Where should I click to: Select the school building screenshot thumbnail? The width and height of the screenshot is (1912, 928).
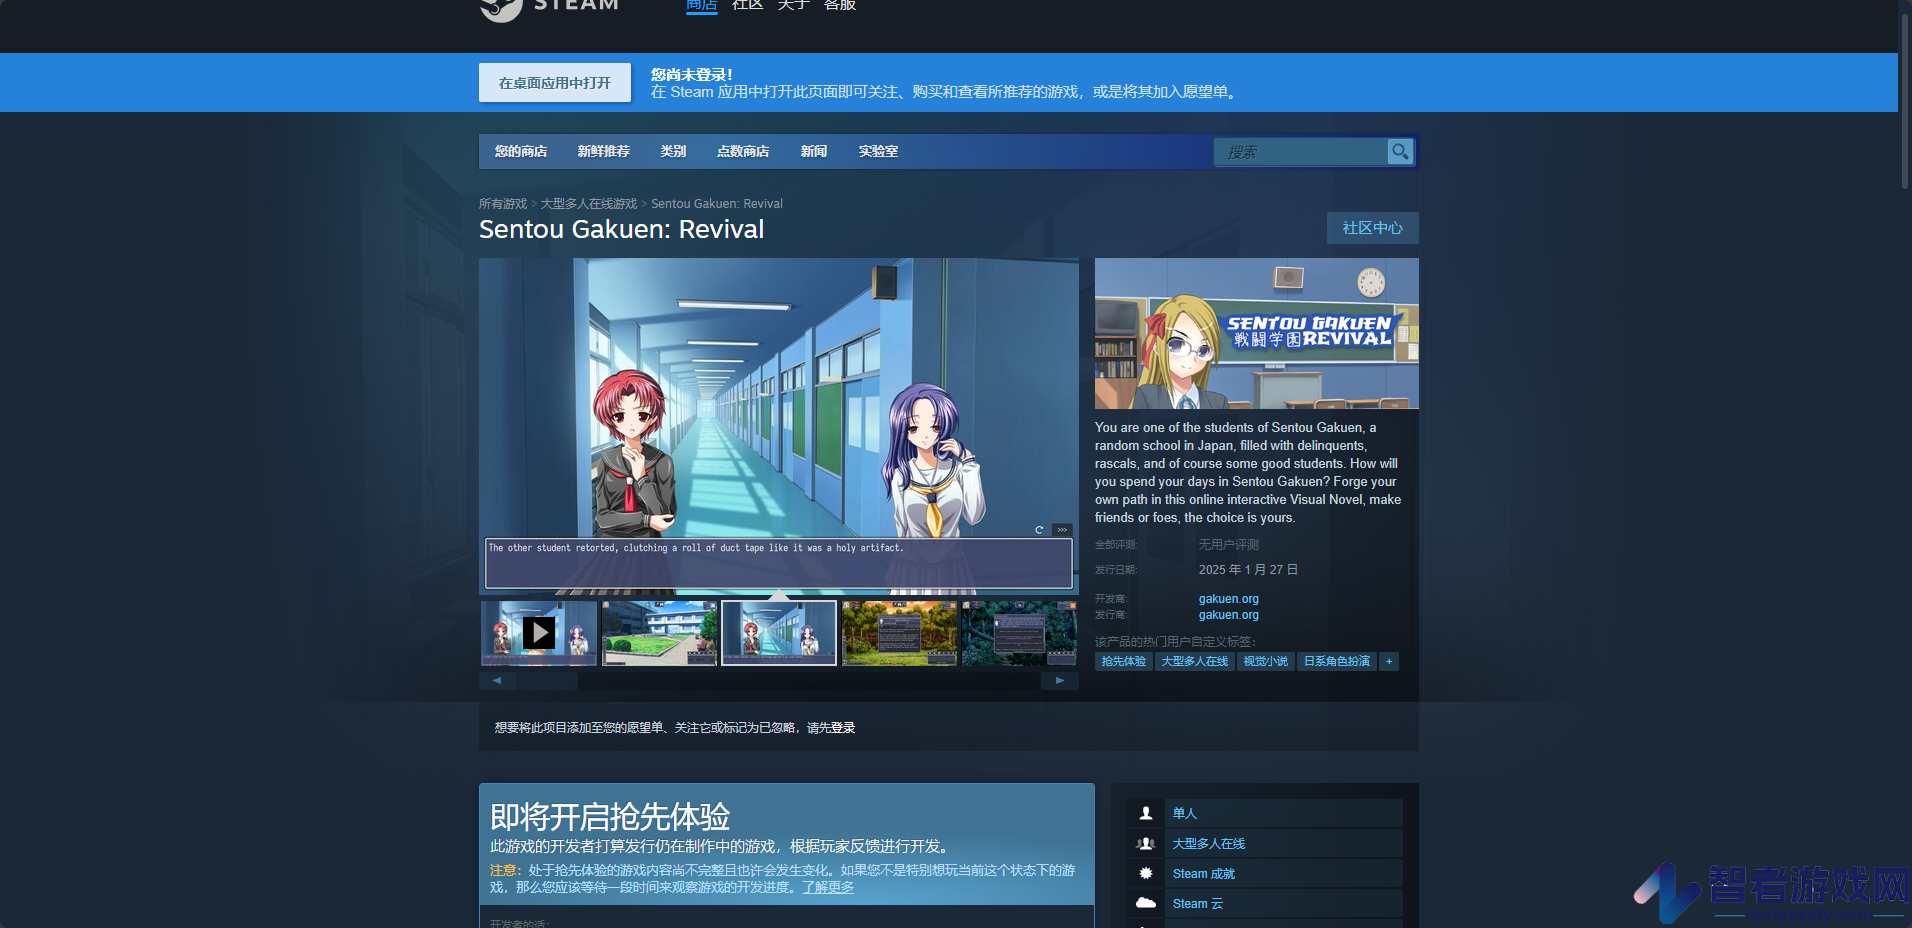[x=659, y=633]
